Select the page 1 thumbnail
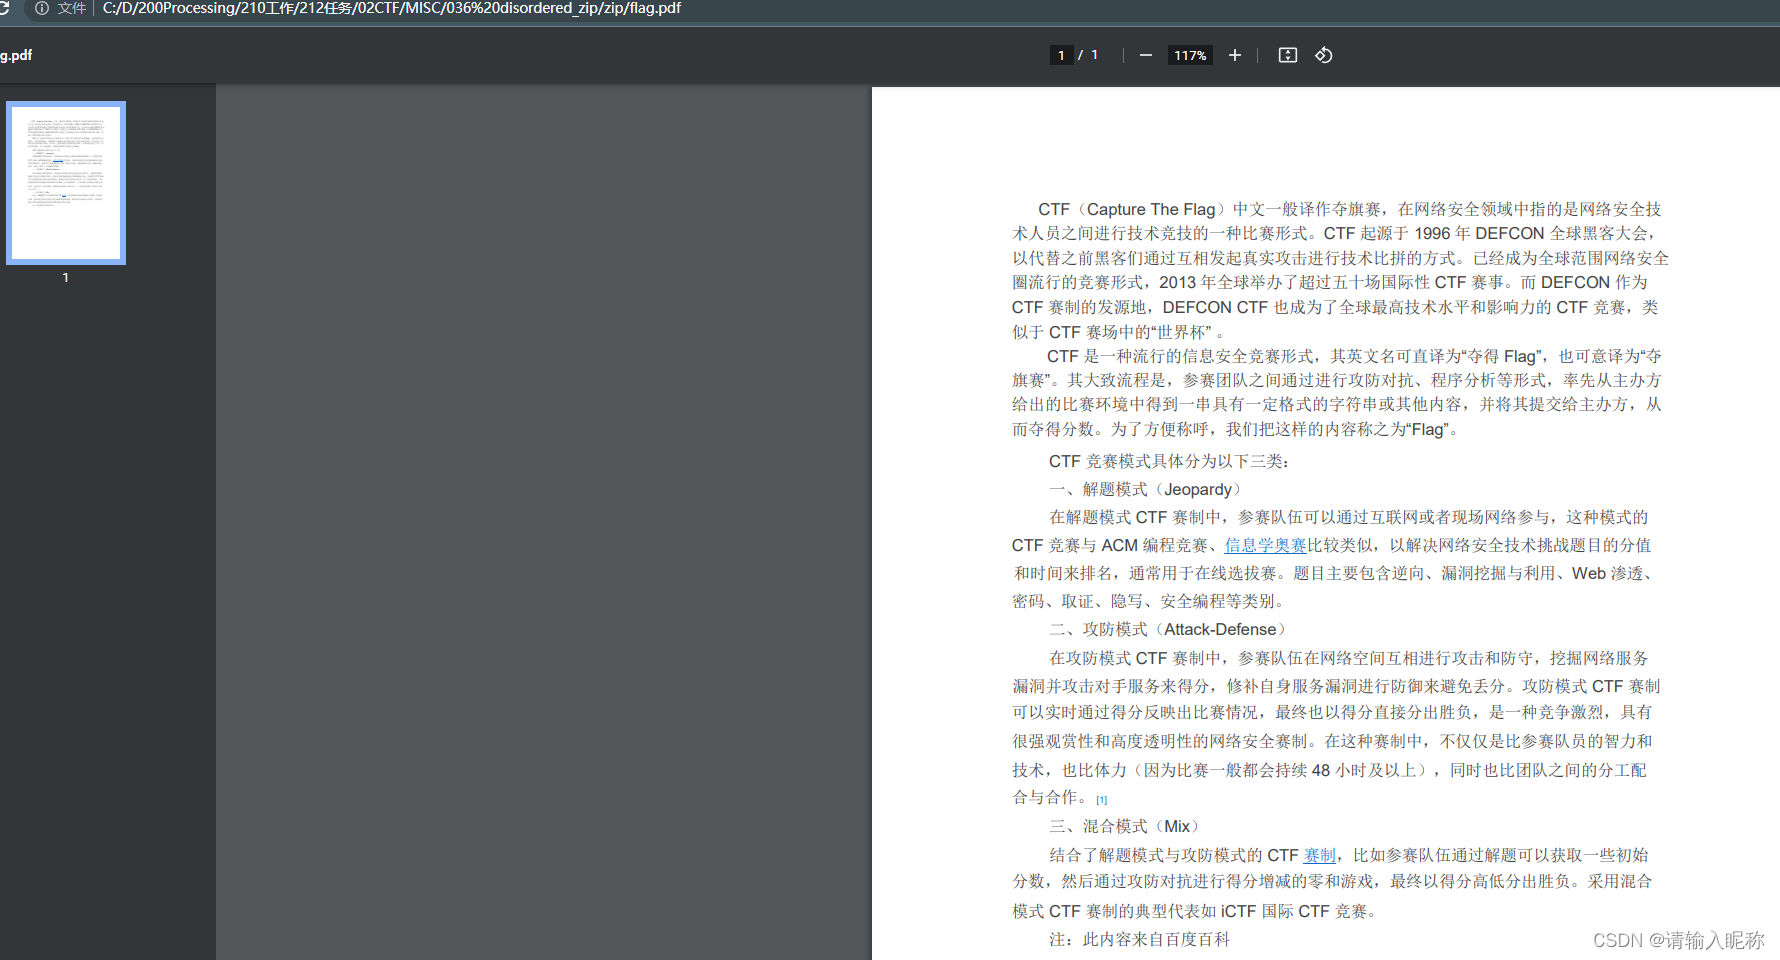1780x960 pixels. coord(66,183)
